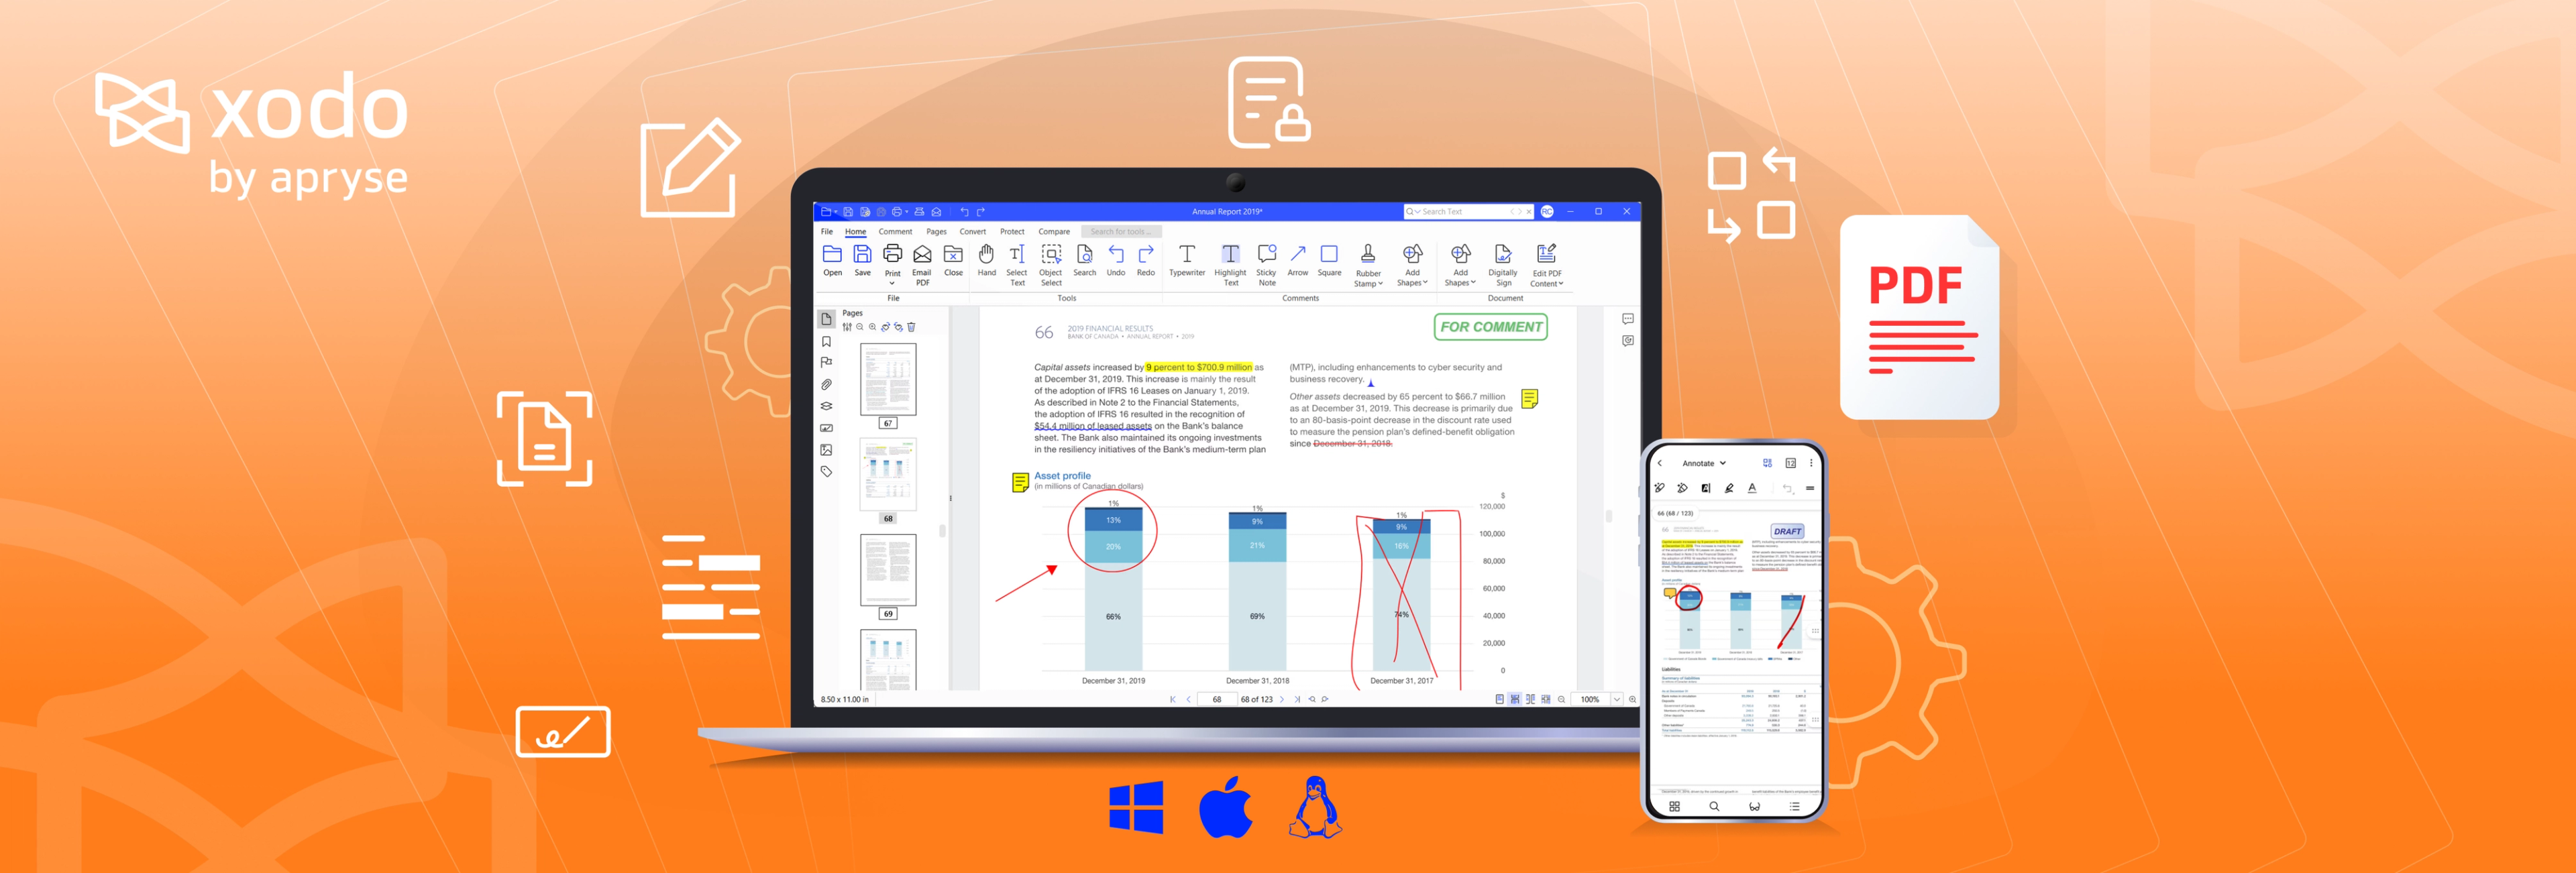The image size is (2576, 873).
Task: Click the Search for tools field
Action: [x=1121, y=232]
